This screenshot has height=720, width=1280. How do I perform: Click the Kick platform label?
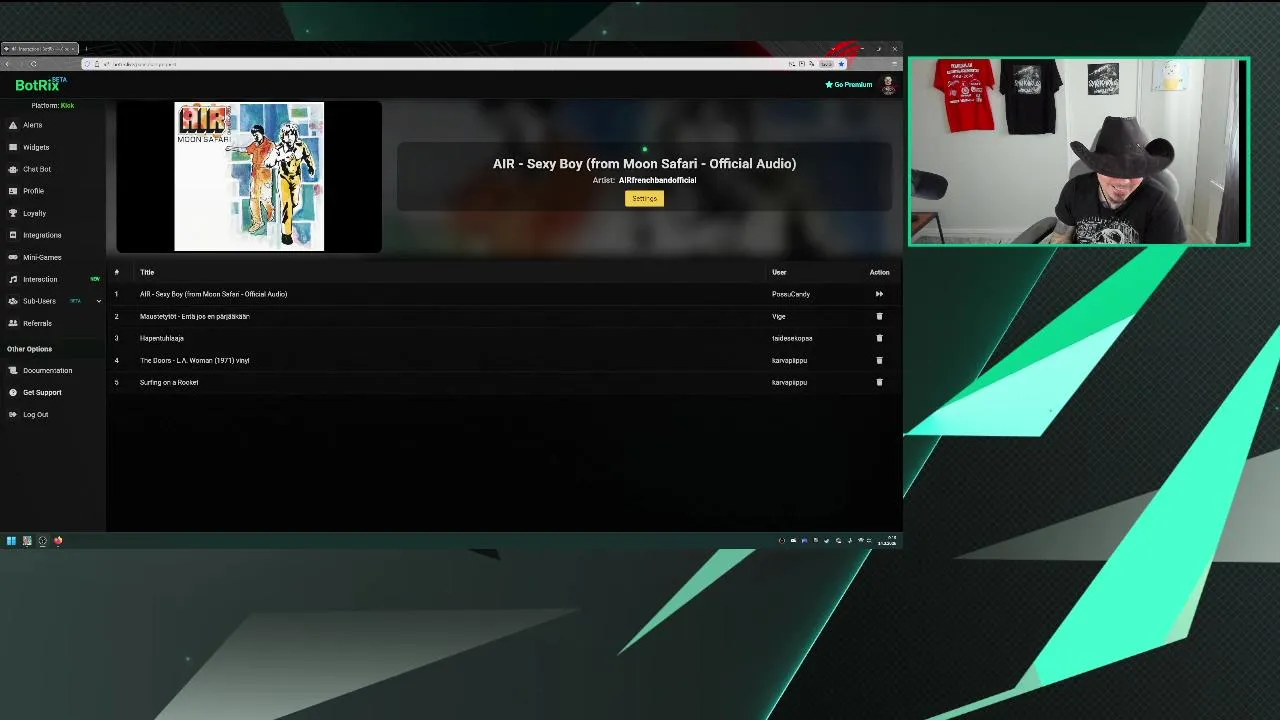67,105
